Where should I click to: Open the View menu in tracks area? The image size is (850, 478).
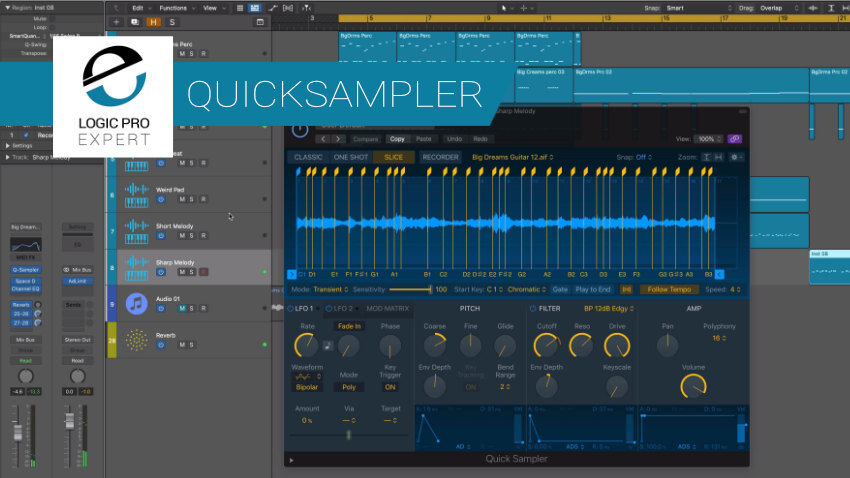coord(214,8)
